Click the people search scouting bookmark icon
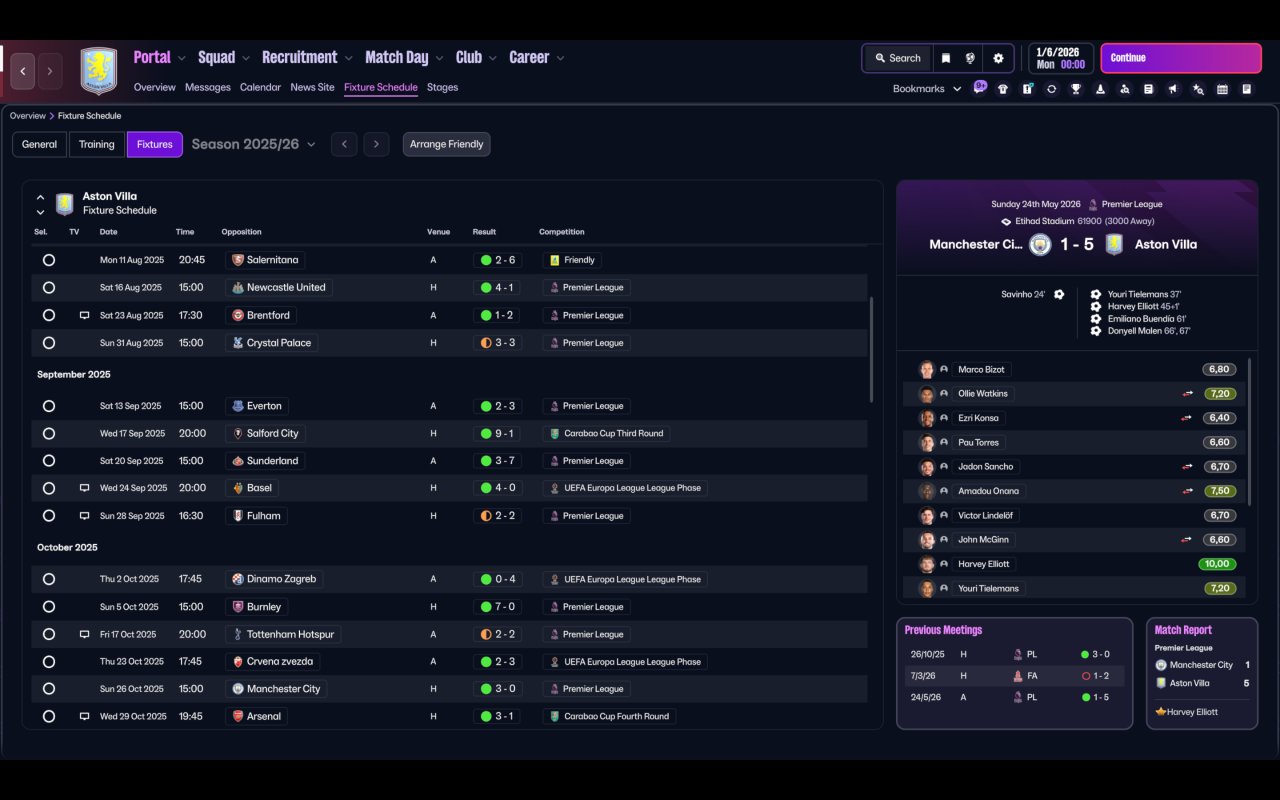Screen dimensions: 1280x800 coord(1125,89)
